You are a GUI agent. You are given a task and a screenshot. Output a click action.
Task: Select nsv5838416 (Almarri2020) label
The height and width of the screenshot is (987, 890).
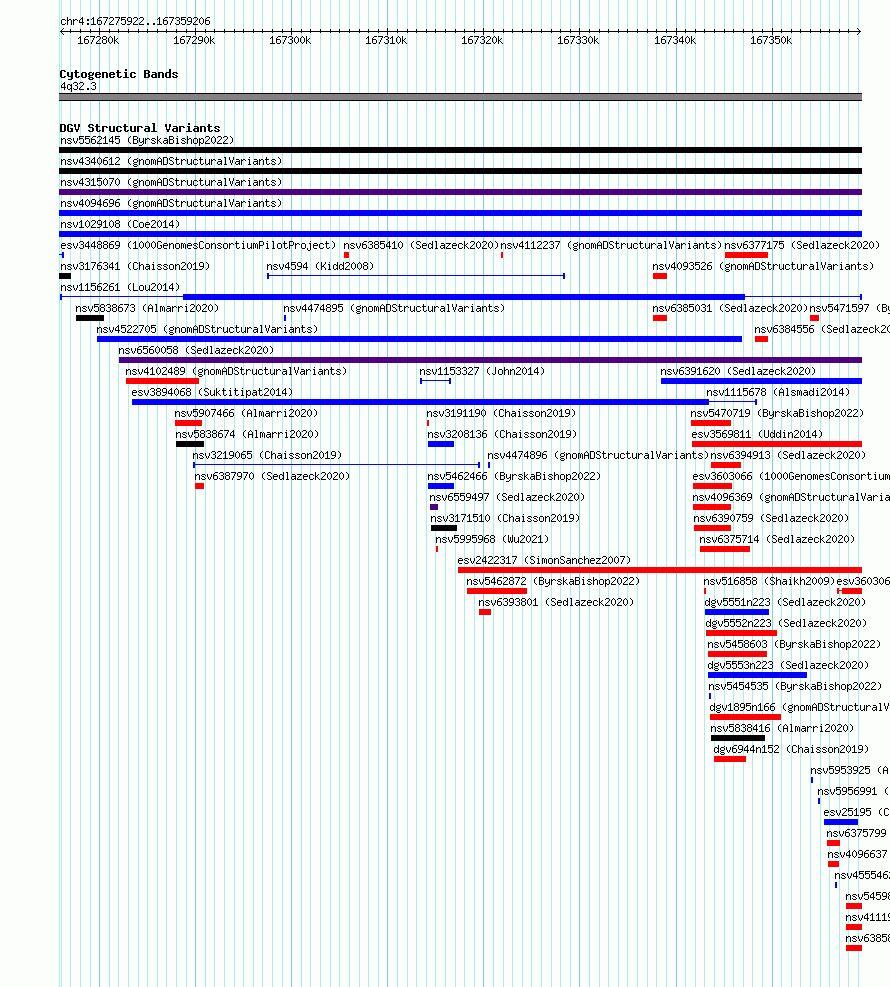coord(782,728)
